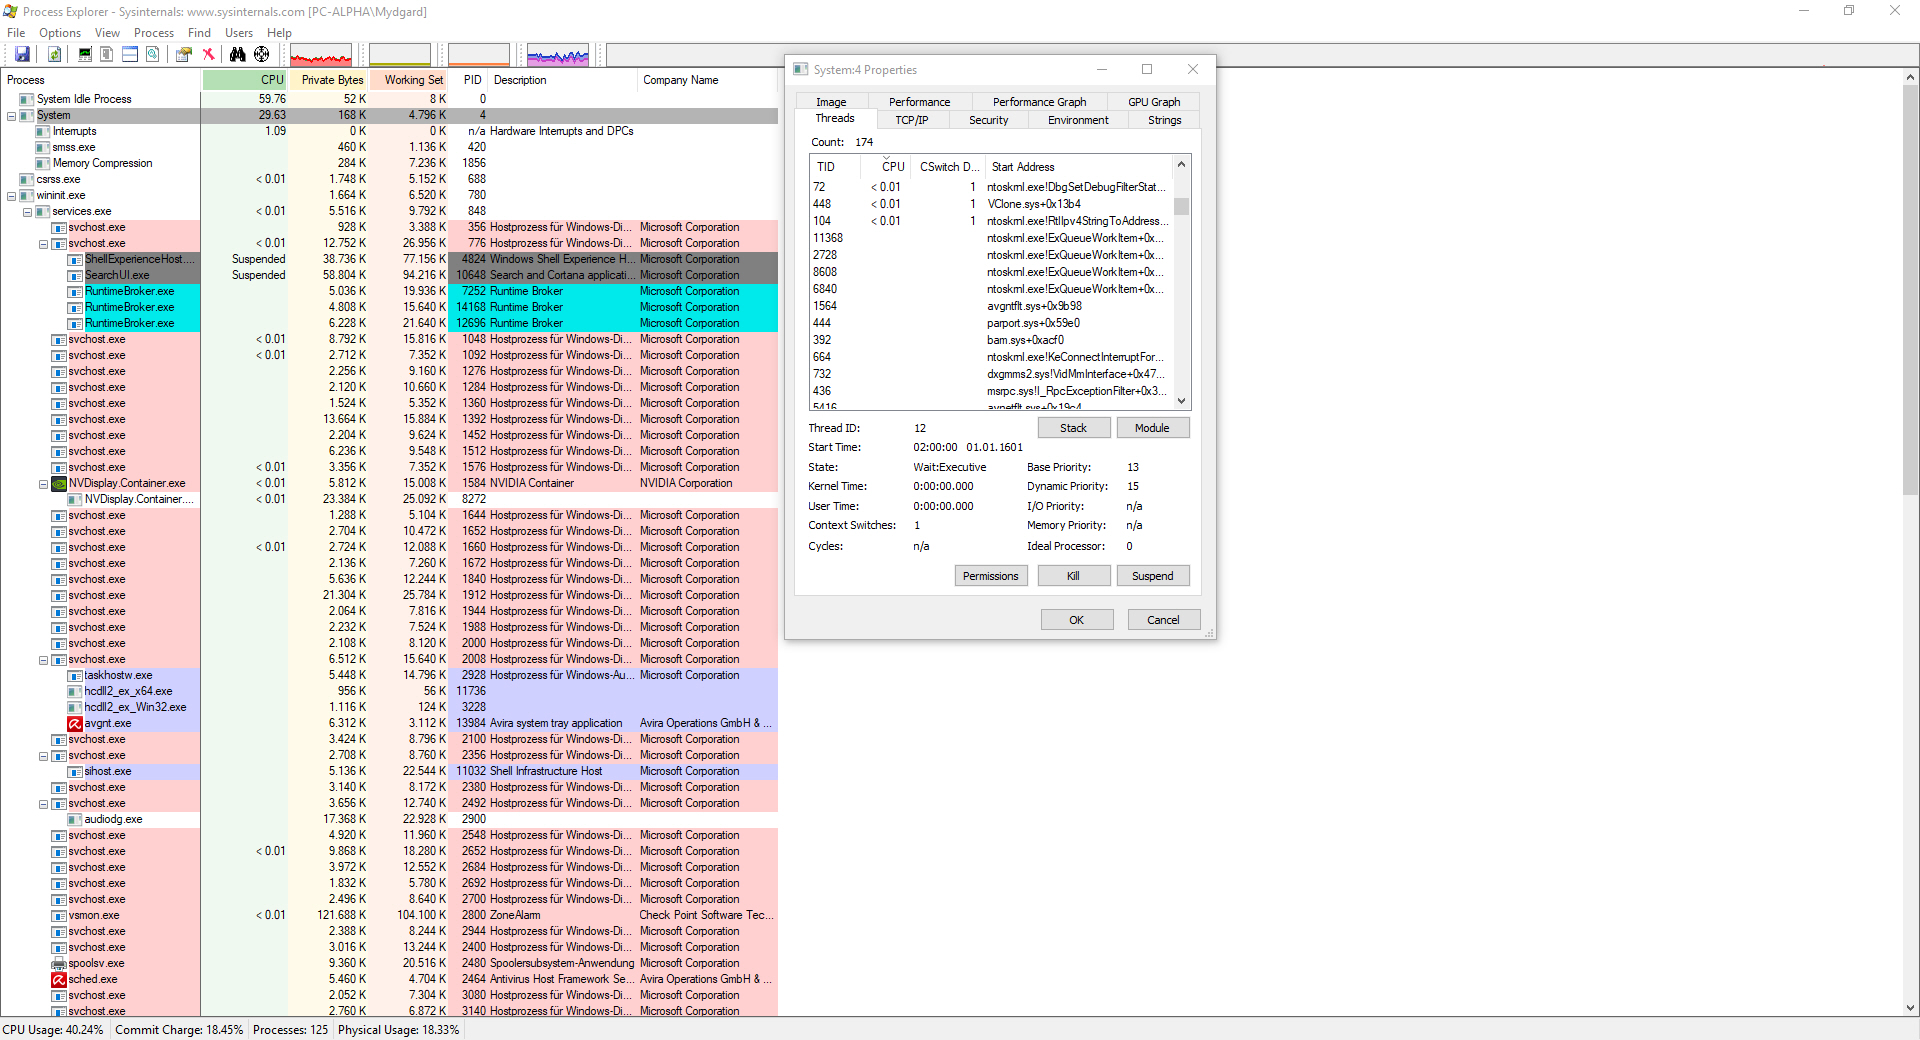Click the icon beside csrss.exe
The width and height of the screenshot is (1920, 1040).
[27, 179]
